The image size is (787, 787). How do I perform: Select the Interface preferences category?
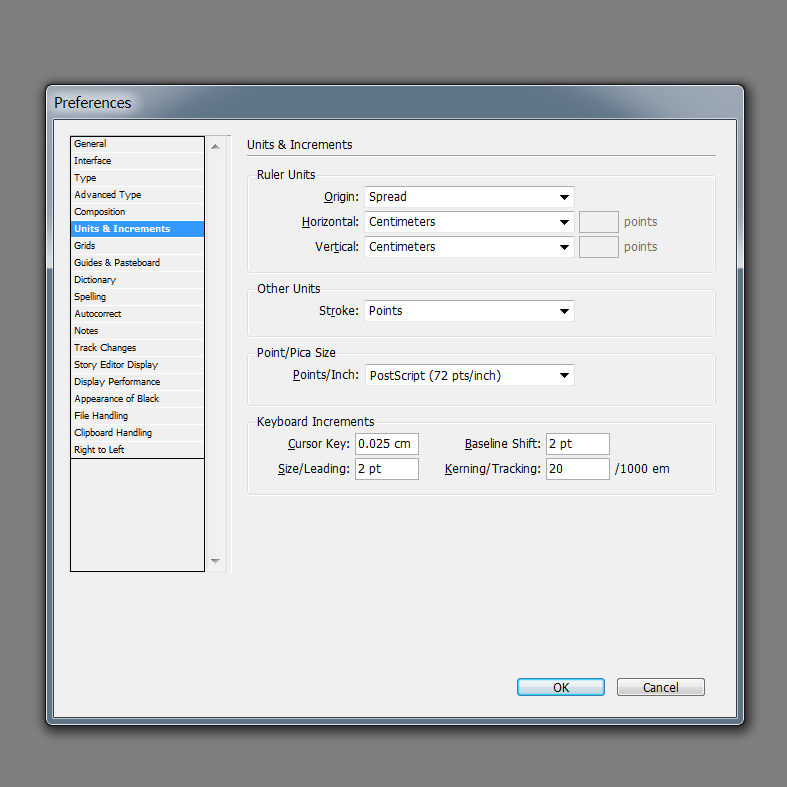click(137, 161)
